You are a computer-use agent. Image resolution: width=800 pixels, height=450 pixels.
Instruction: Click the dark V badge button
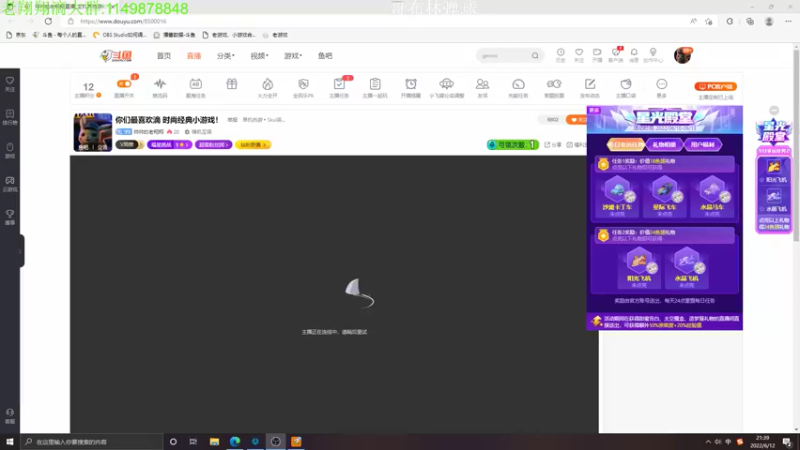pyautogui.click(x=129, y=145)
